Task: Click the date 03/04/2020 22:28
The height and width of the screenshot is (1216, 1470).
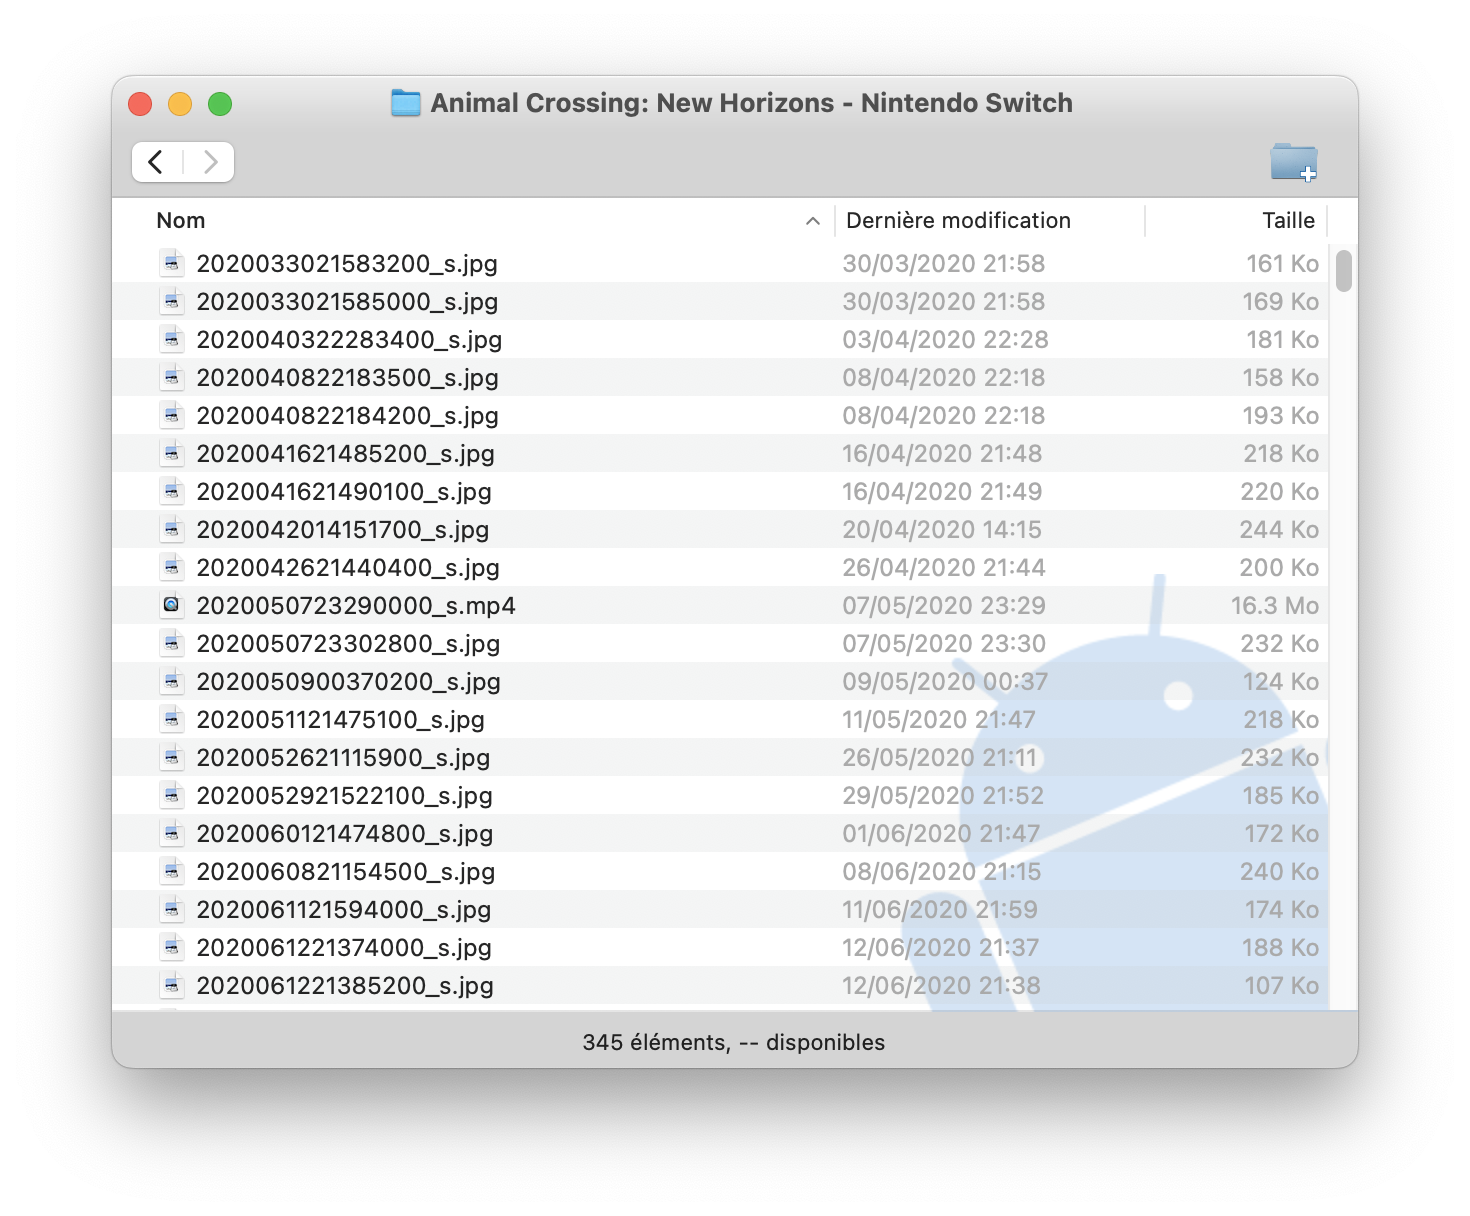Action: [945, 340]
